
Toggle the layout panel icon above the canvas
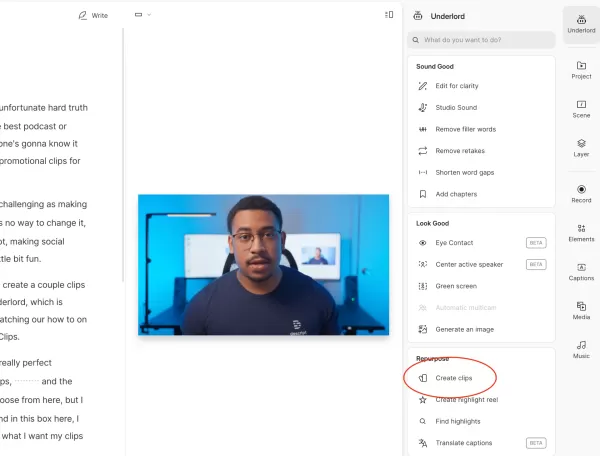coord(389,15)
